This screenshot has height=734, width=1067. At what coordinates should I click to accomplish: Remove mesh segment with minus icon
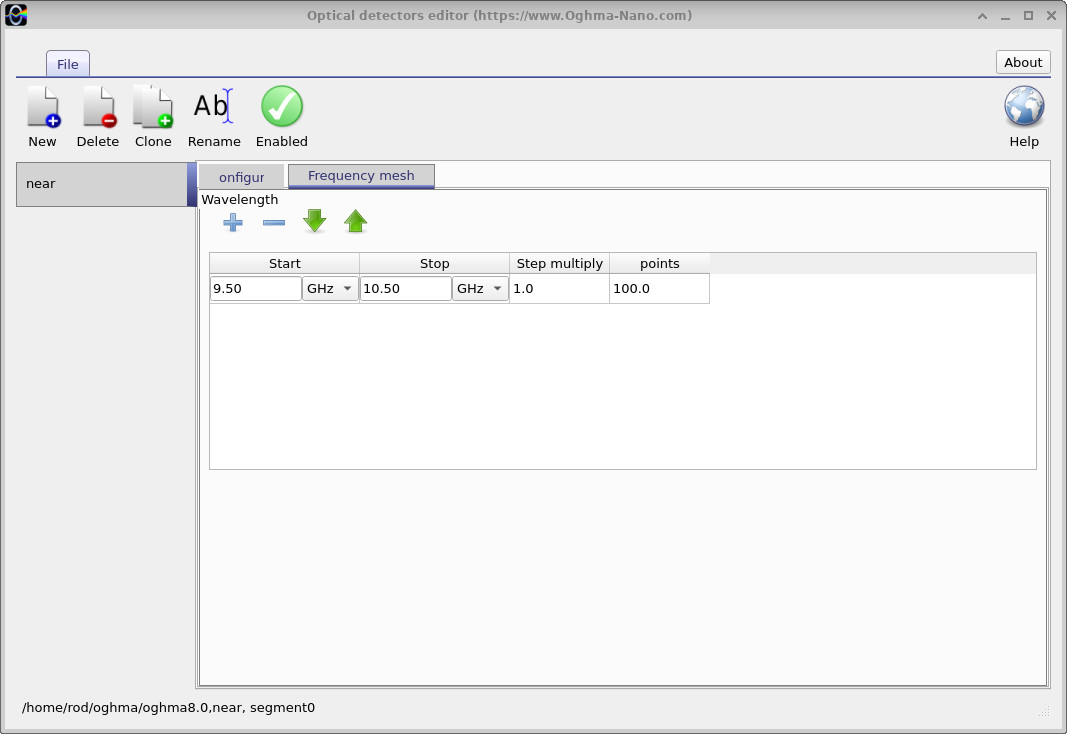click(x=274, y=222)
